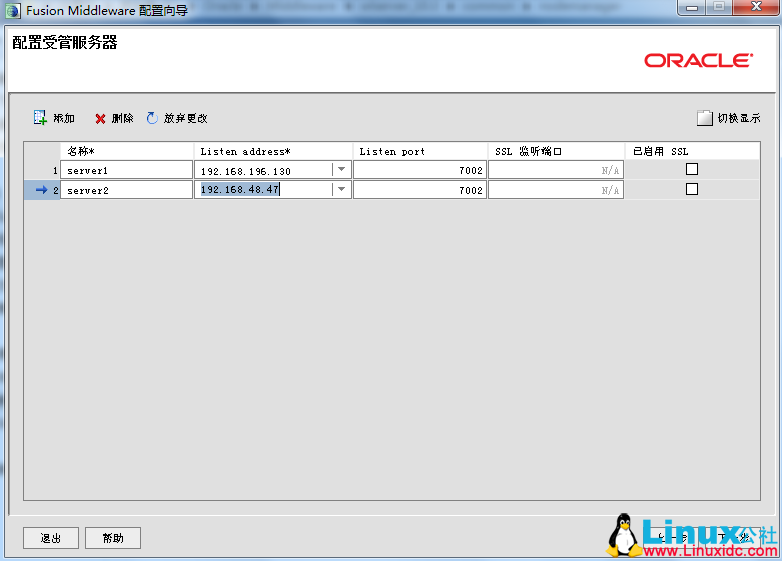Click the Help (帮助) button
This screenshot has height=561, width=782.
113,538
